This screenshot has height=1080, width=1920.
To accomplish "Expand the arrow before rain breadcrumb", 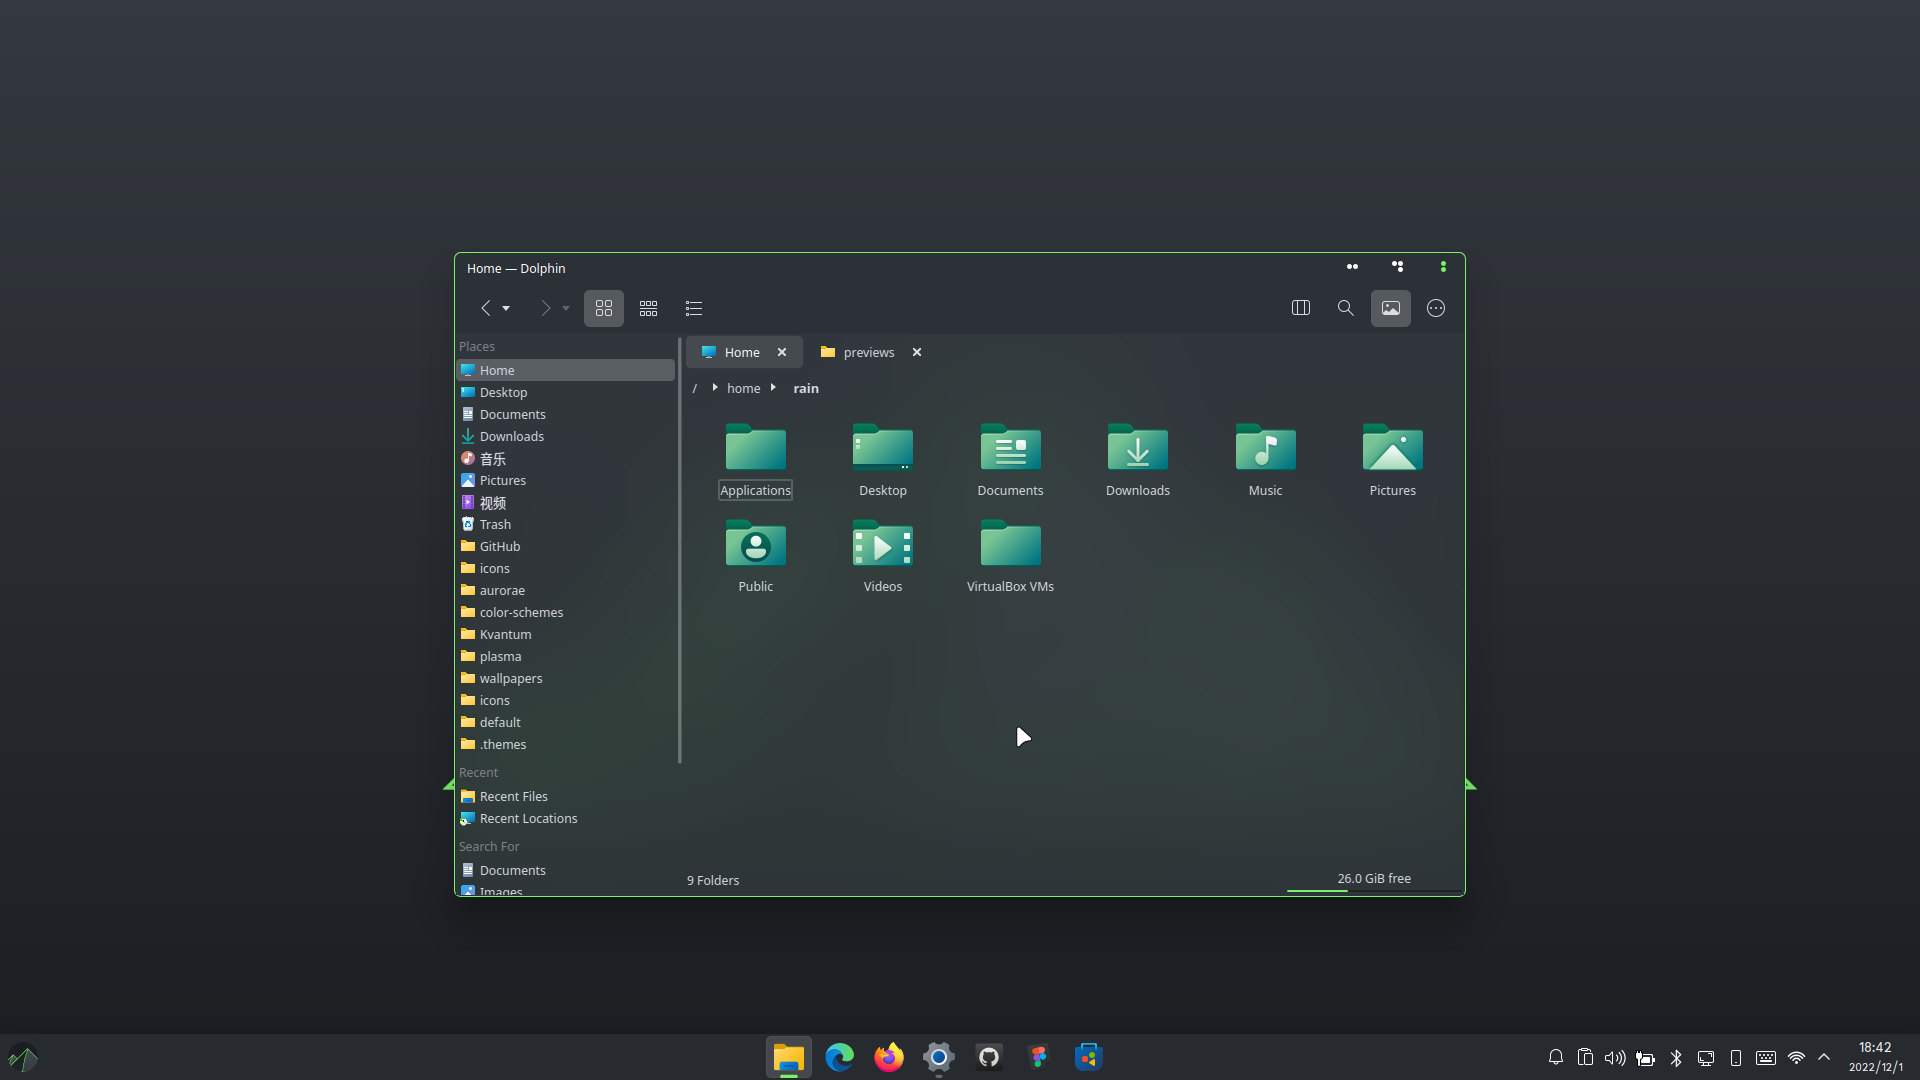I will pos(773,387).
